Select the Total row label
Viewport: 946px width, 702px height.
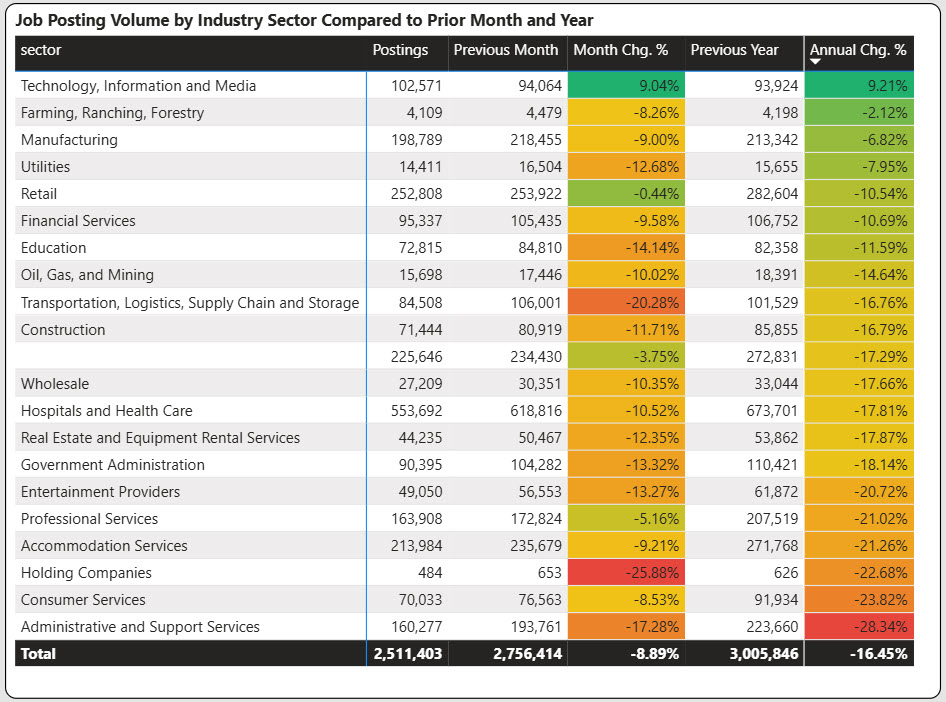point(38,654)
